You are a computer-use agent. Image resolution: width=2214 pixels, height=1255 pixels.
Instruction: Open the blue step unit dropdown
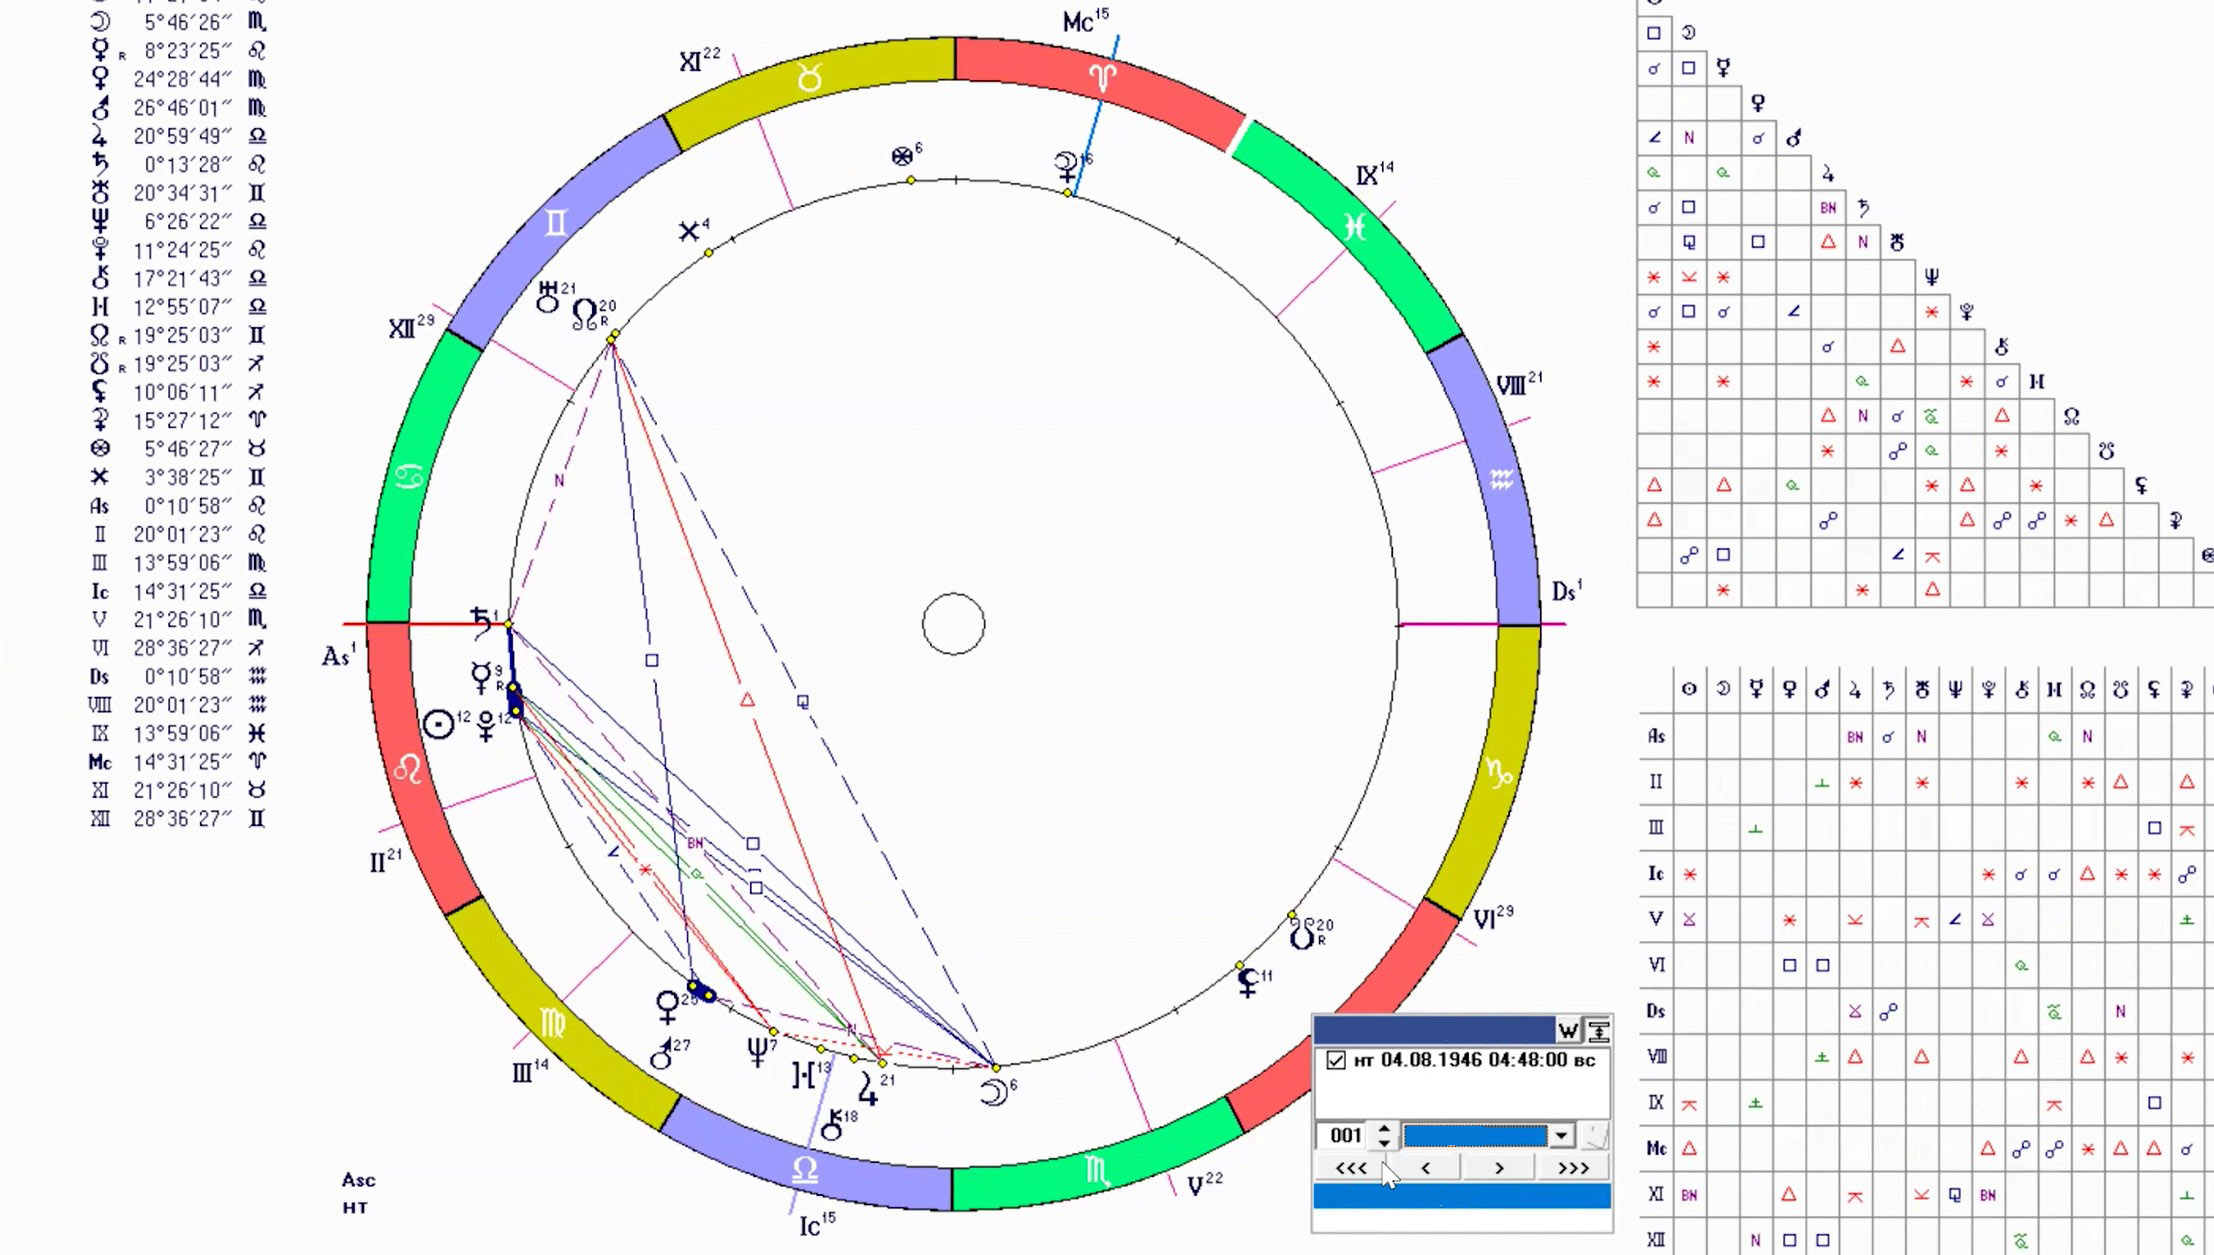pos(1561,1135)
